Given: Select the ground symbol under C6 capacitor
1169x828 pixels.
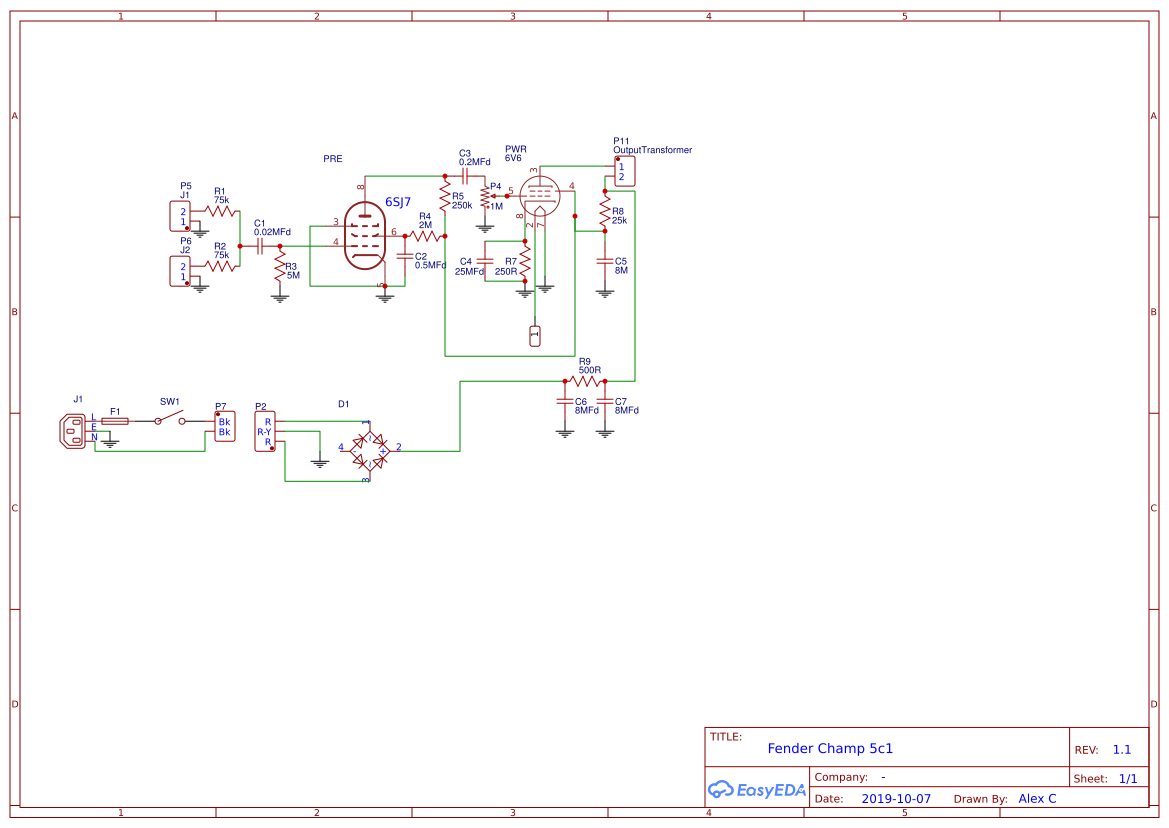Looking at the screenshot, I should point(565,432).
